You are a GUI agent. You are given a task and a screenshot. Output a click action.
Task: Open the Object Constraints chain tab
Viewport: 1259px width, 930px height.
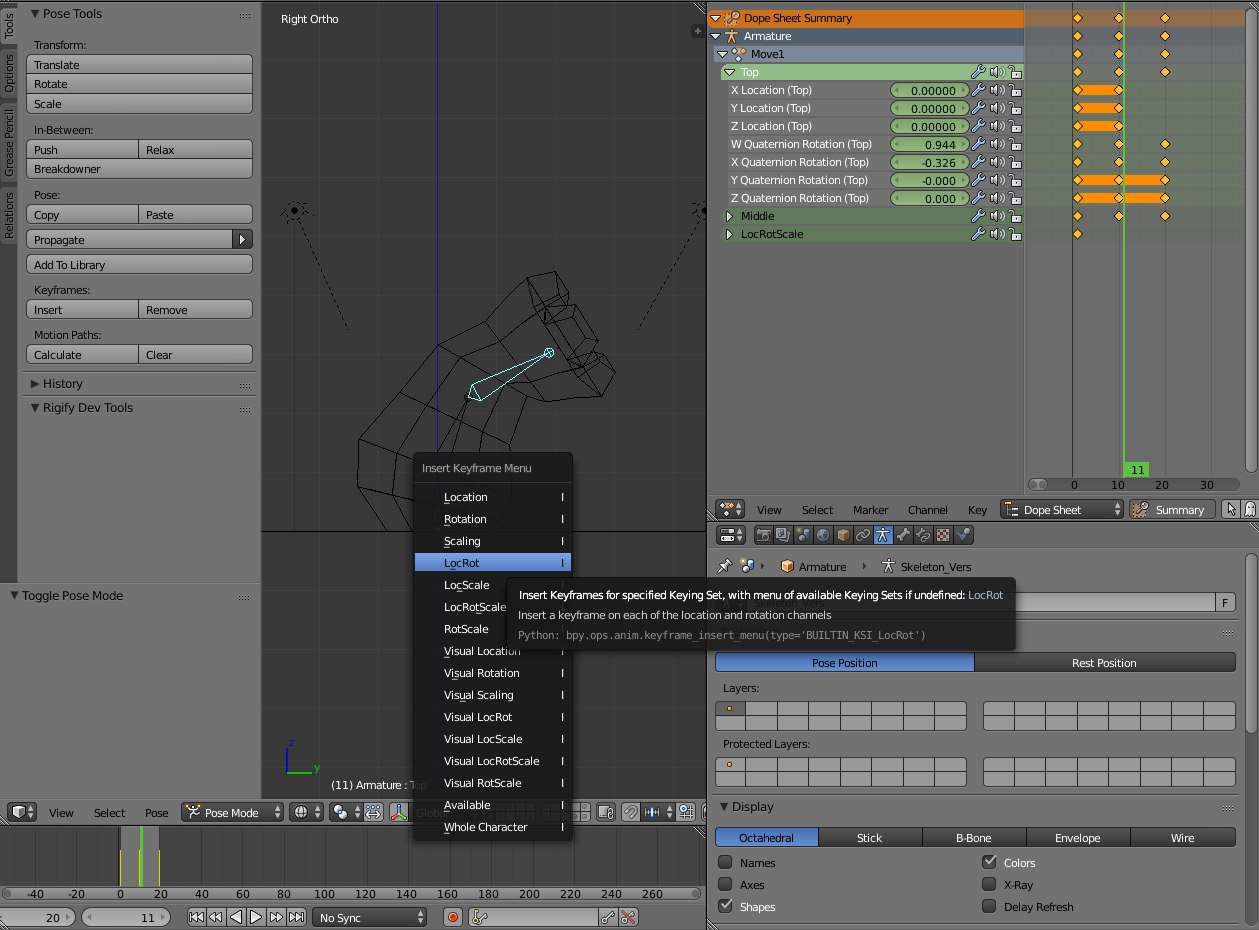[863, 535]
